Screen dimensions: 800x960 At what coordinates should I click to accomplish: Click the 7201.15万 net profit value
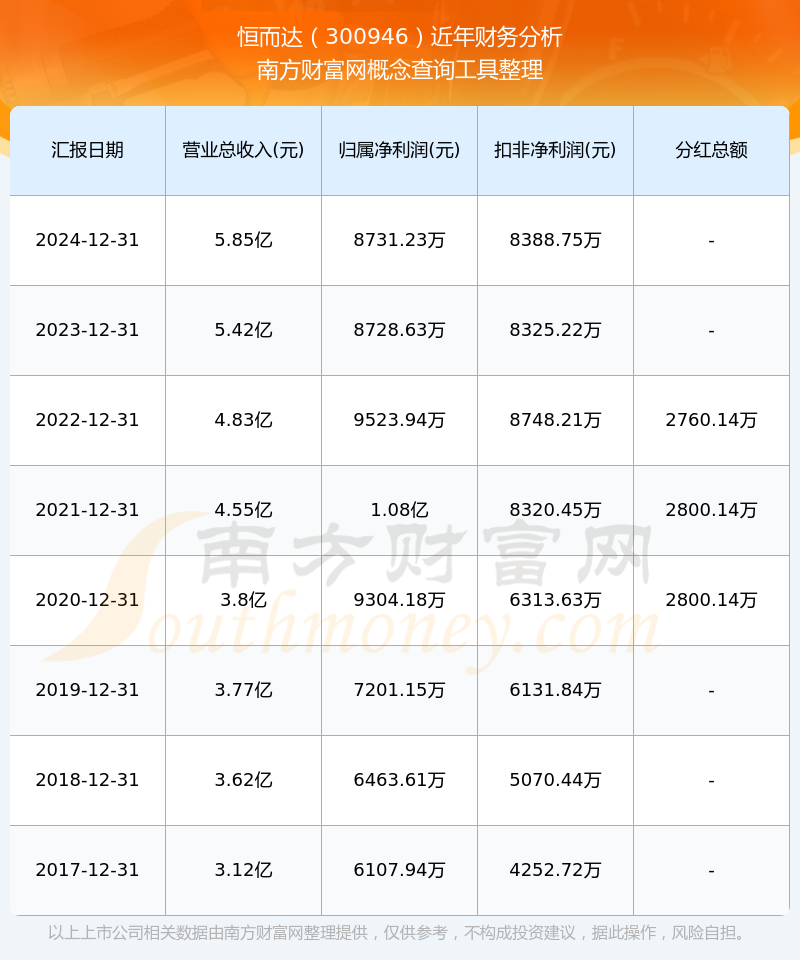(x=399, y=690)
